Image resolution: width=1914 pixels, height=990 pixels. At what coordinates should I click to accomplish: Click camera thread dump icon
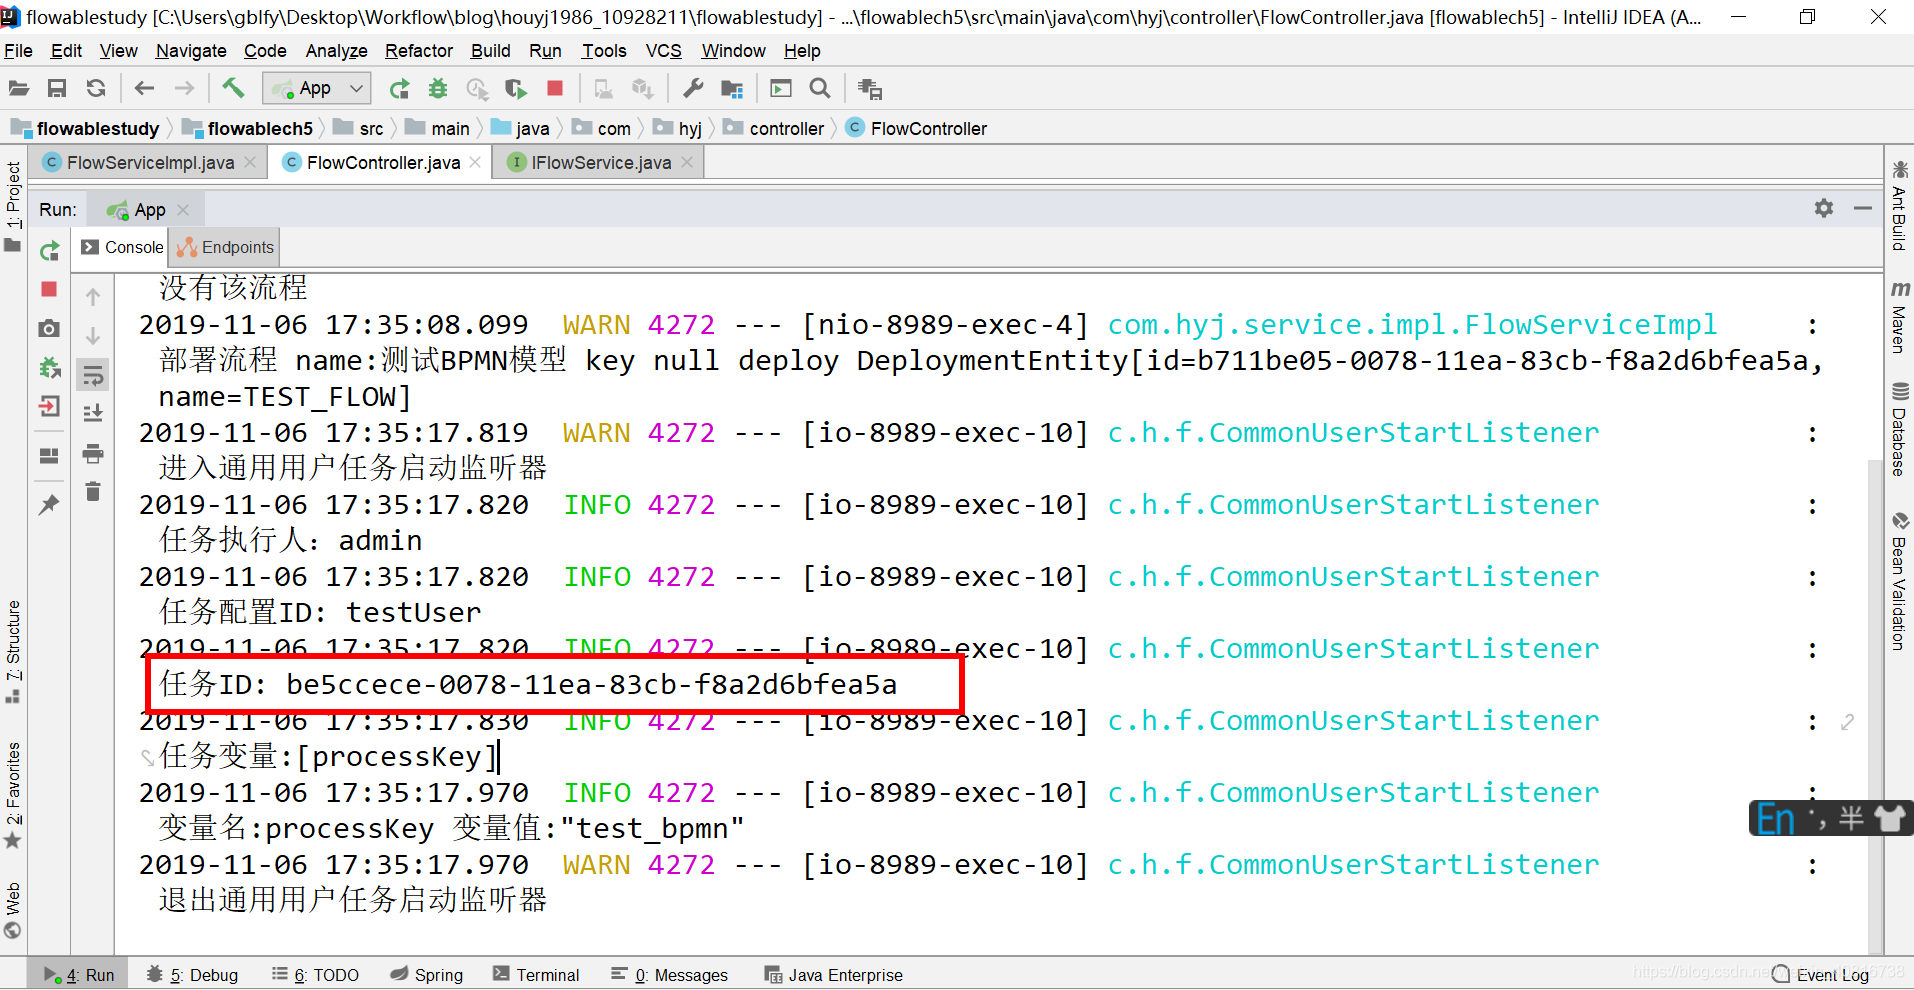(49, 328)
